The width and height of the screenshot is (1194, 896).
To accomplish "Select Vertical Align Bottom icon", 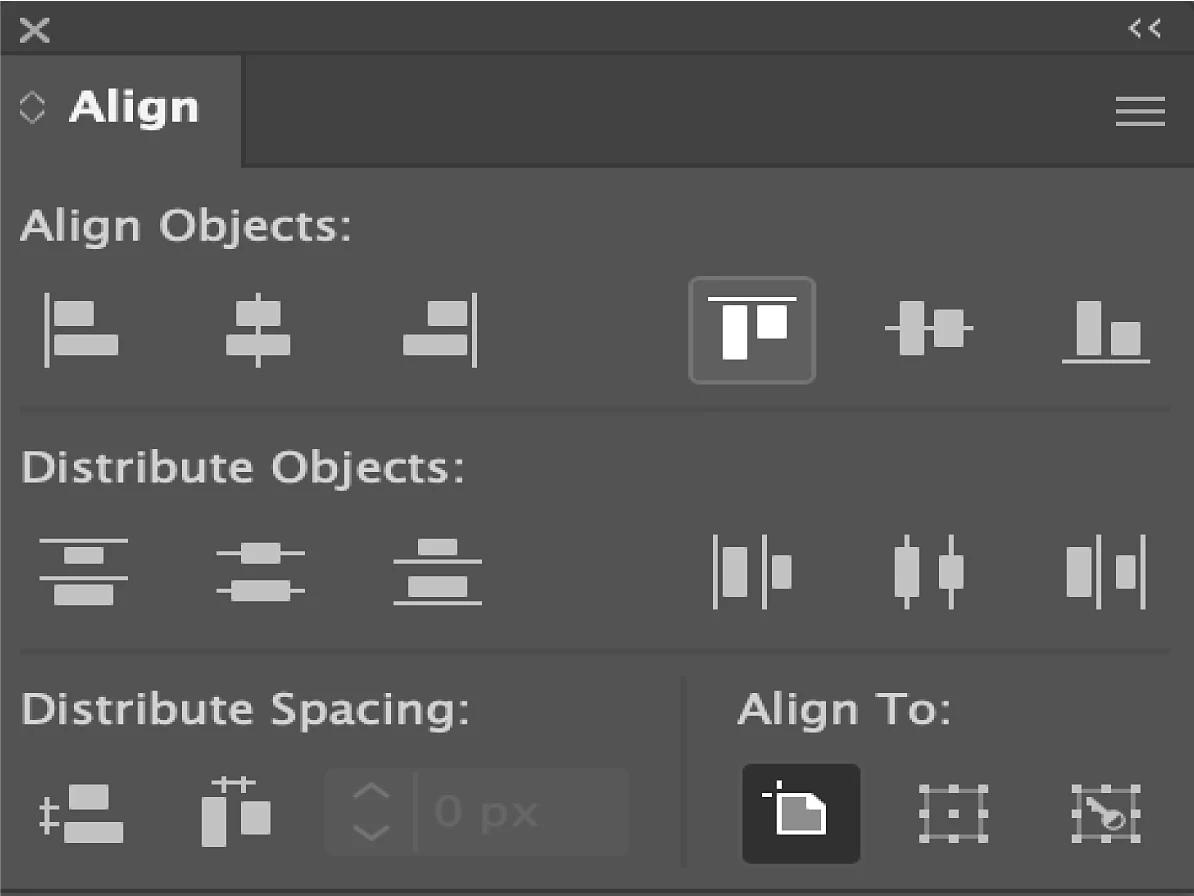I will [1106, 330].
